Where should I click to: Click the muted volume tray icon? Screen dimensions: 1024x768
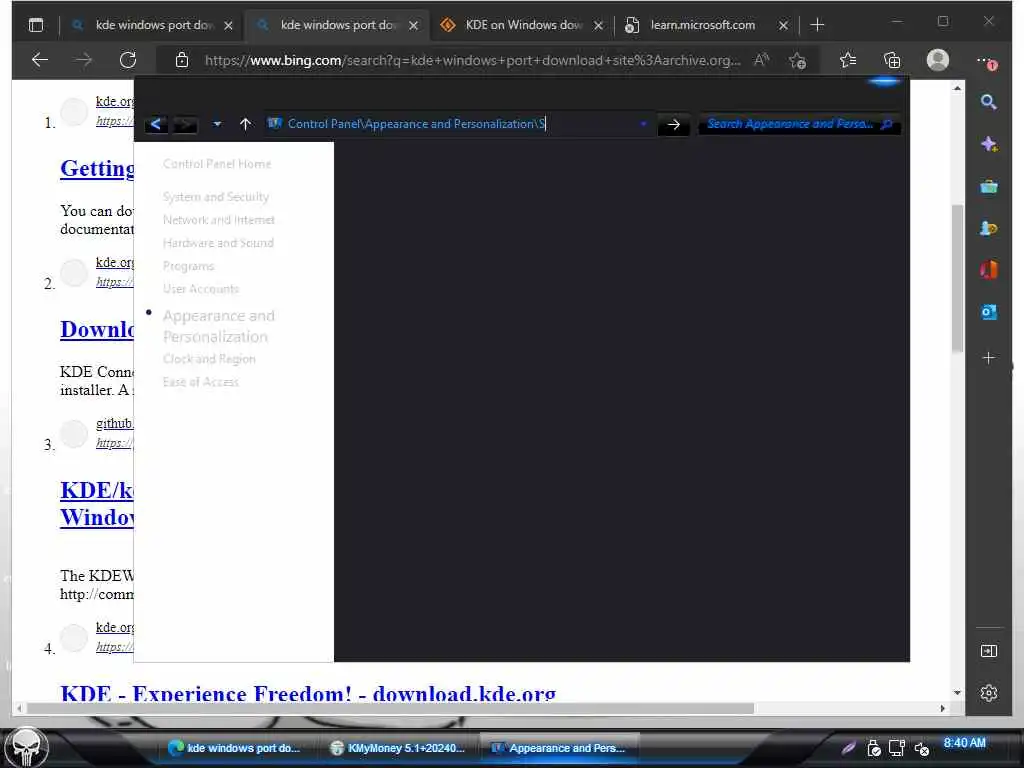pyautogui.click(x=921, y=749)
